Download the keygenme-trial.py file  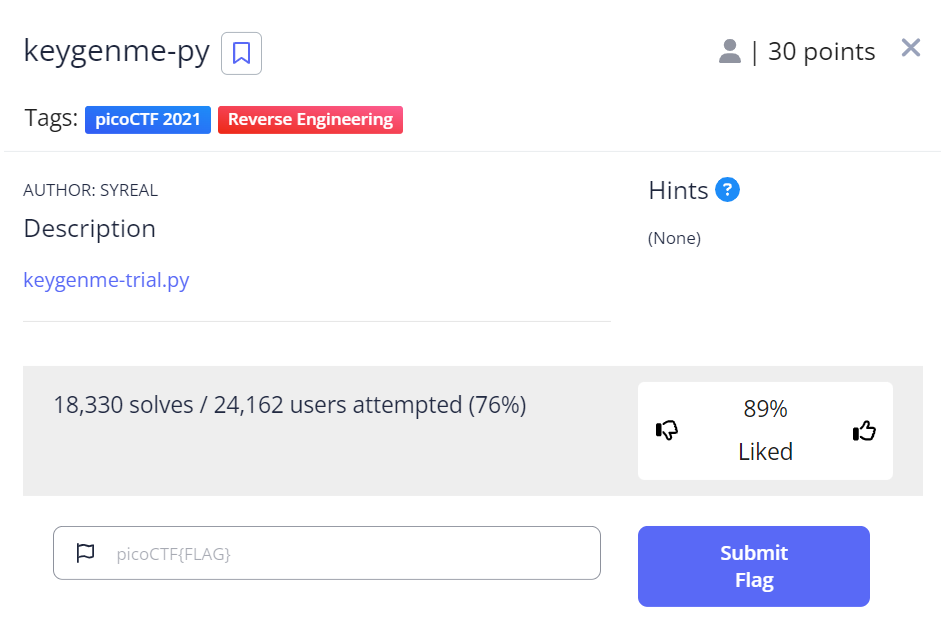point(106,280)
